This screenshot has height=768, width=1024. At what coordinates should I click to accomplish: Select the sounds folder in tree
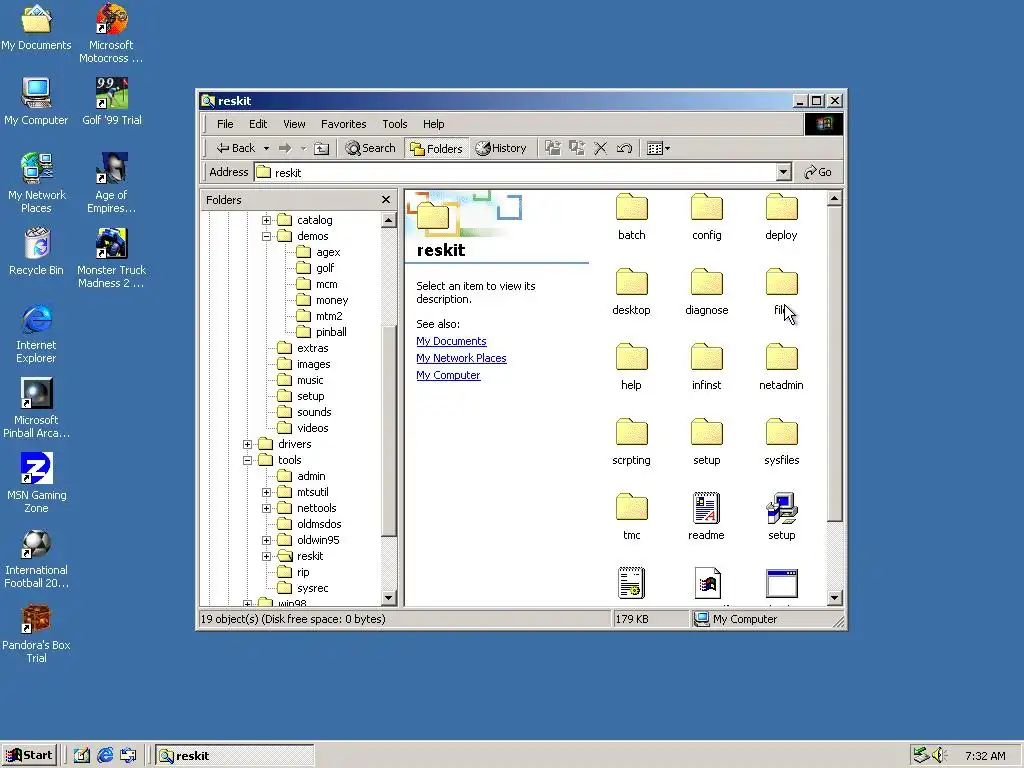tap(304, 412)
